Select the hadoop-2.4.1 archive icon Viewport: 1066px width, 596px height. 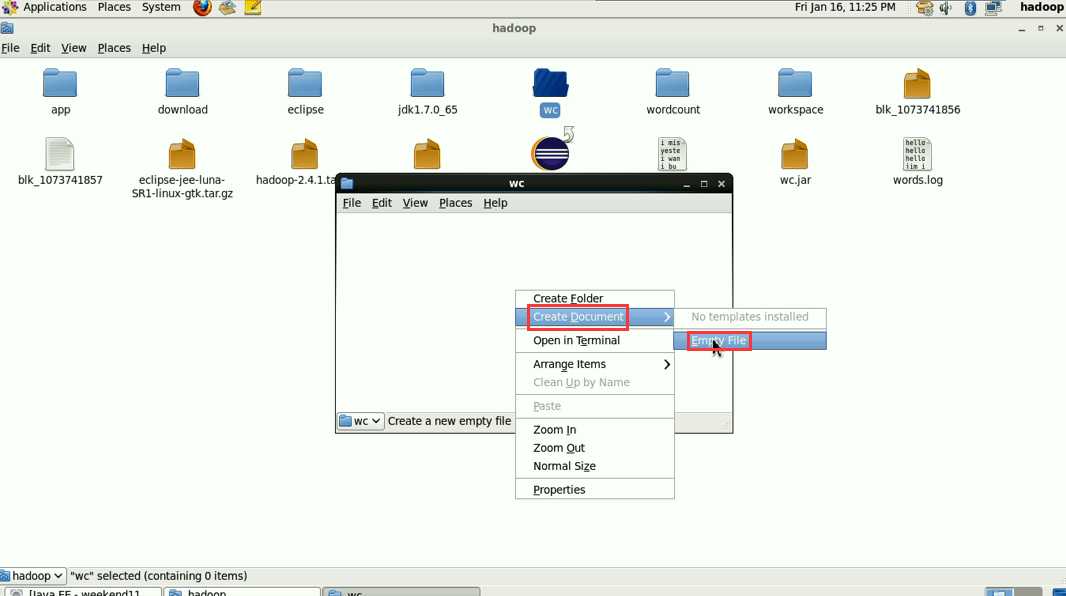click(304, 154)
